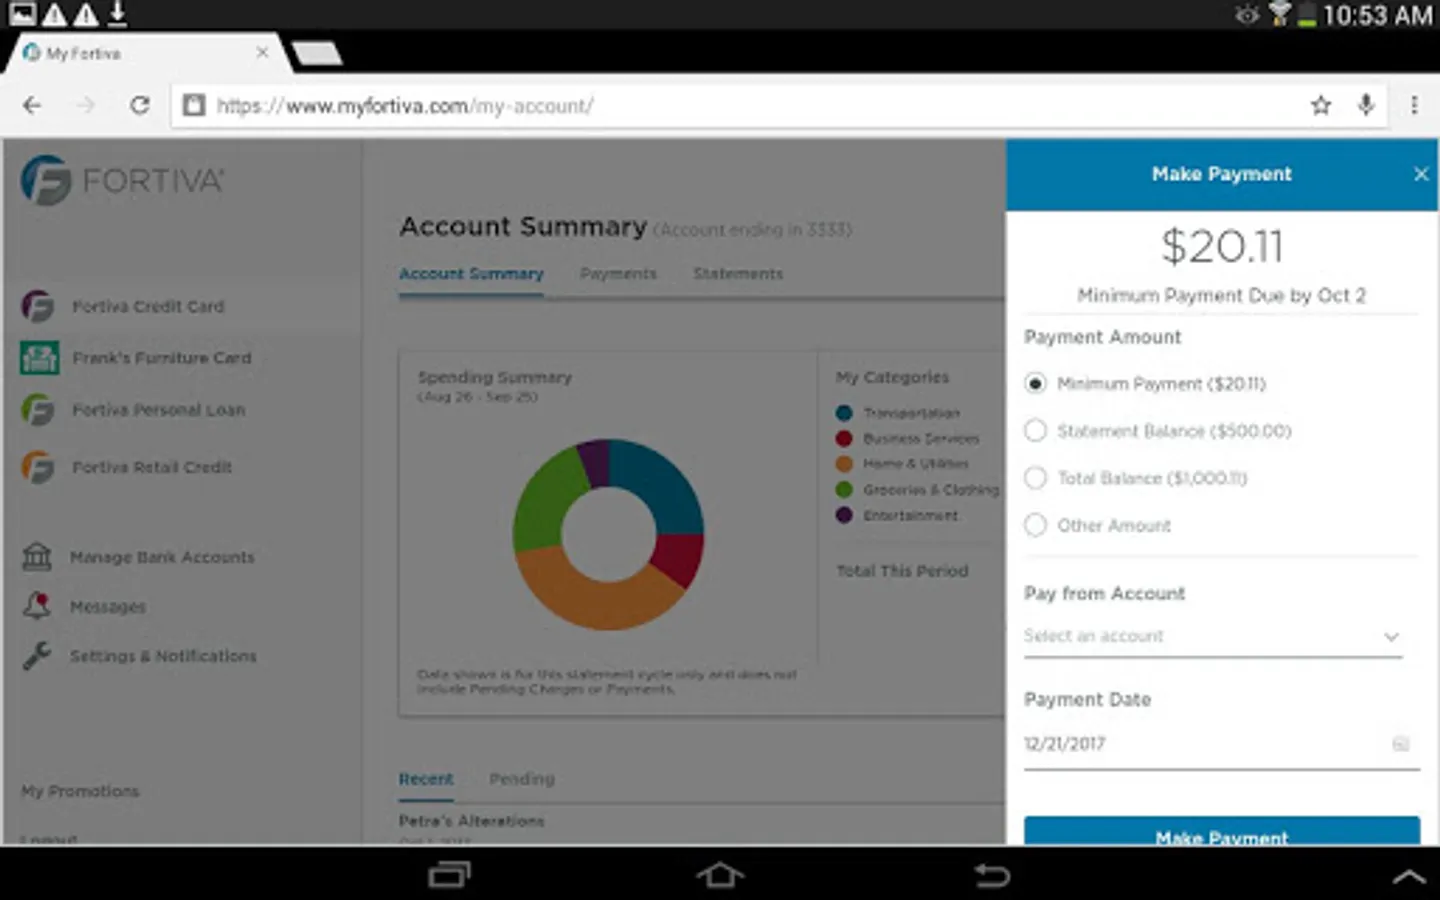Click the Settings & Notifications wrench icon

tap(37, 655)
